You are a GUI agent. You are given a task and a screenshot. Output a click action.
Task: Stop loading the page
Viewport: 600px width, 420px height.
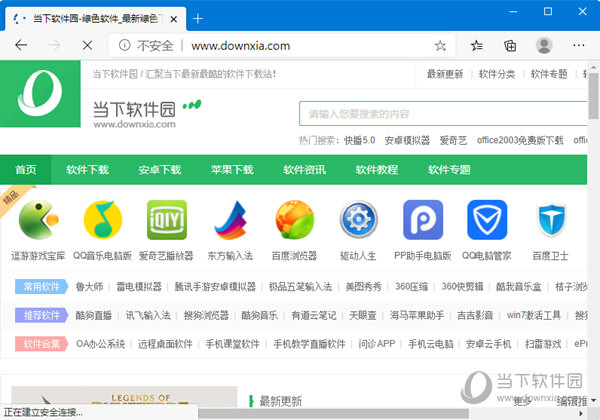point(87,46)
